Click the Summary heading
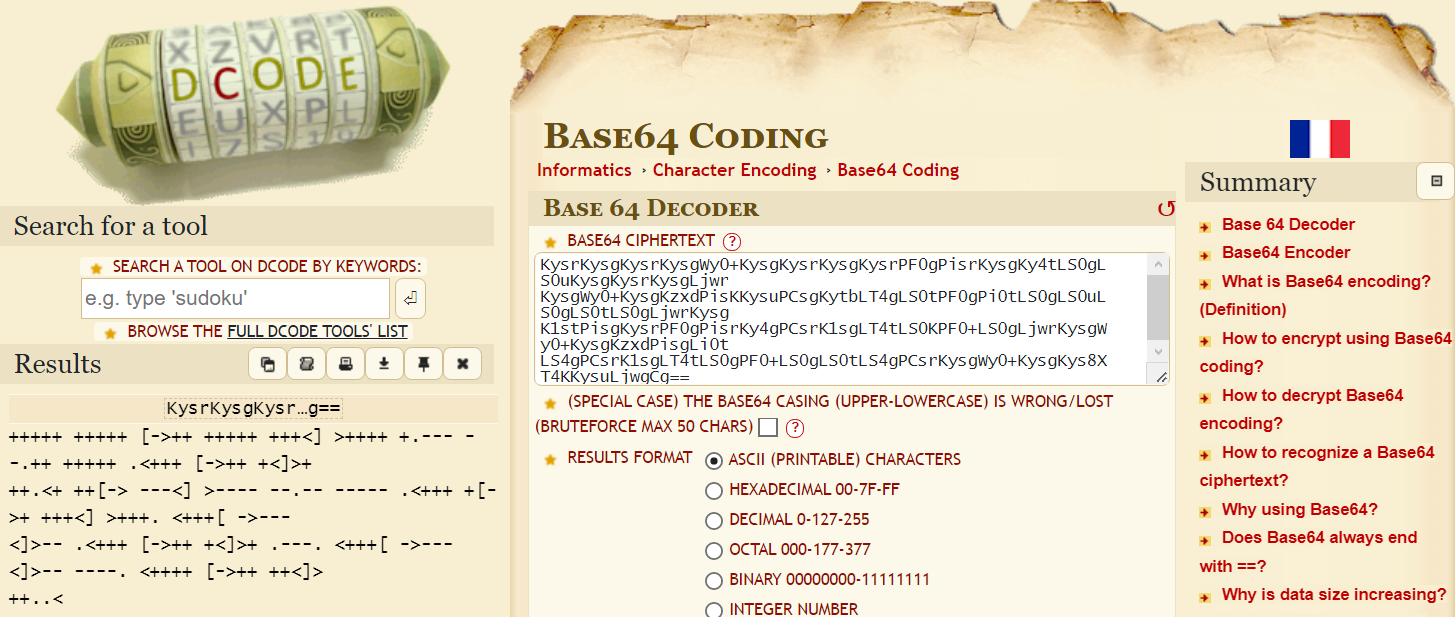1455x617 pixels. click(x=1258, y=182)
